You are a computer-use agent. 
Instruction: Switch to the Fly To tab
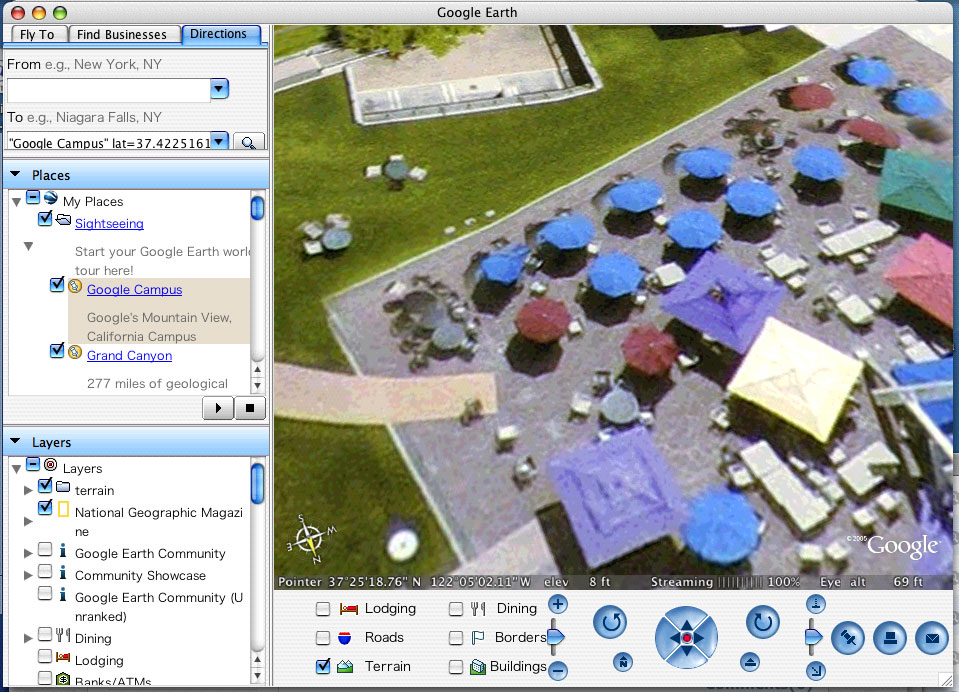click(37, 33)
